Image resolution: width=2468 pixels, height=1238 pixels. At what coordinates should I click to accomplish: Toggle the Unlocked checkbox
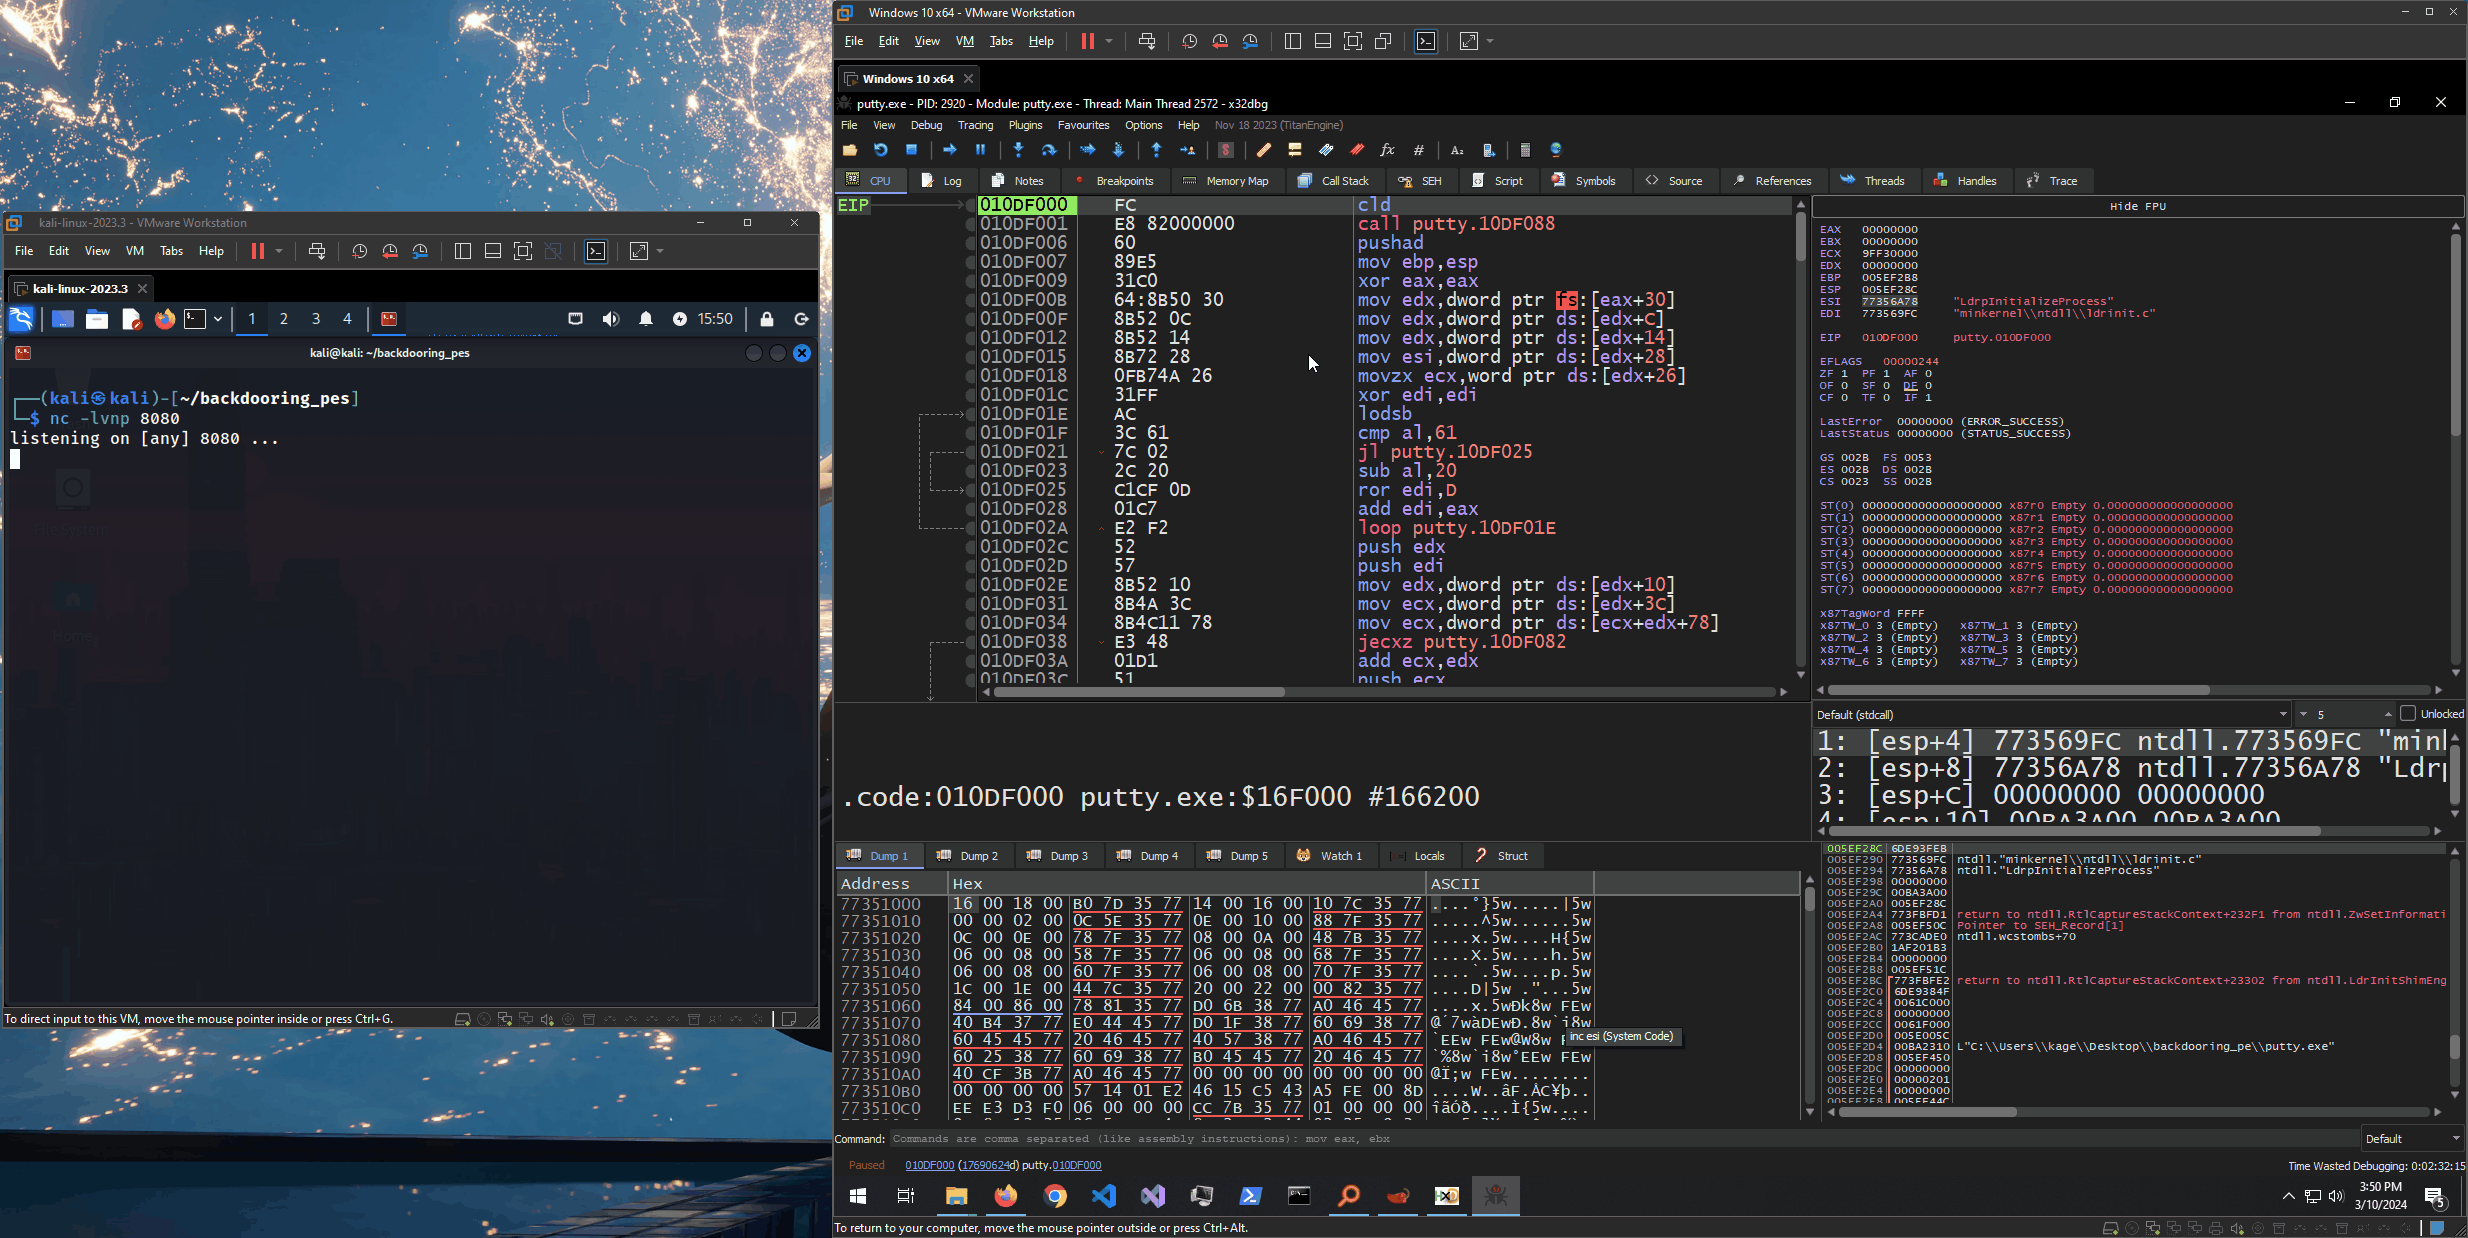click(x=2408, y=714)
